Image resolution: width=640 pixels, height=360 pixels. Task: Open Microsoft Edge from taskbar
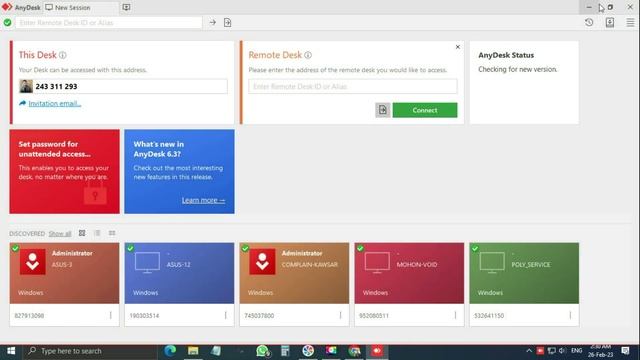pyautogui.click(x=170, y=351)
